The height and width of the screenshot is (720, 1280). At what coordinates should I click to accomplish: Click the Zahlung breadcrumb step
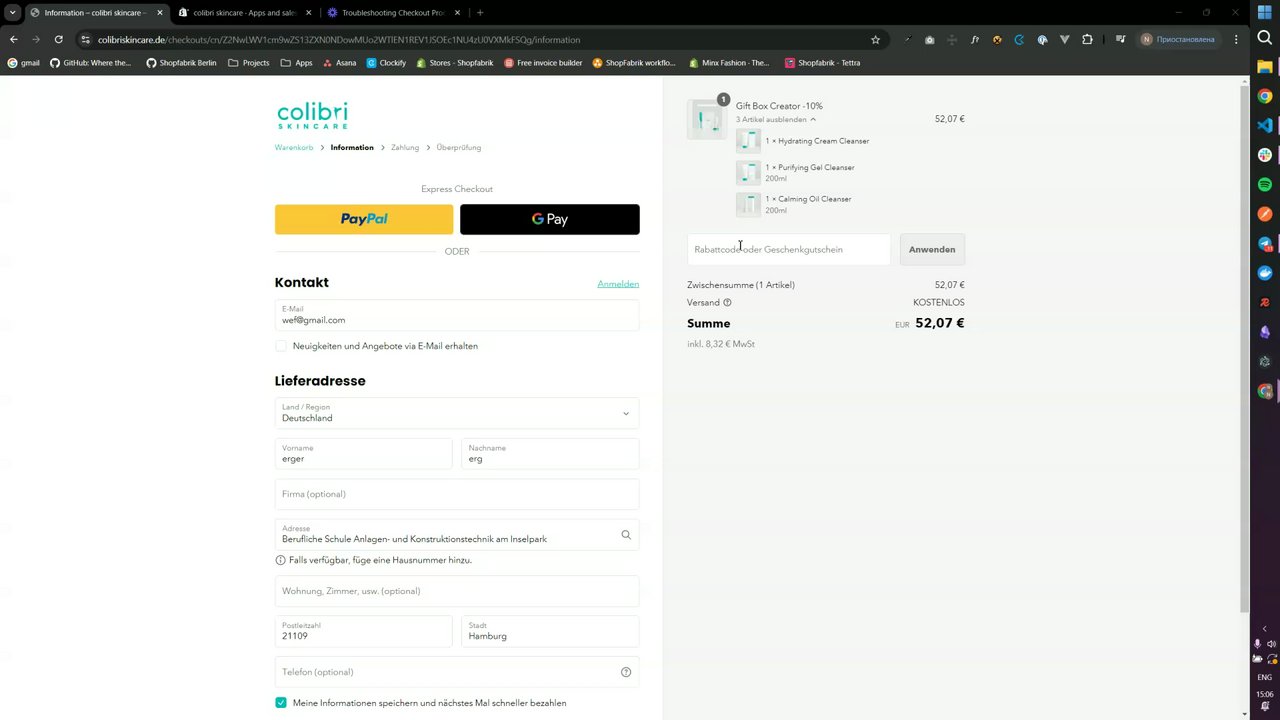tap(405, 147)
